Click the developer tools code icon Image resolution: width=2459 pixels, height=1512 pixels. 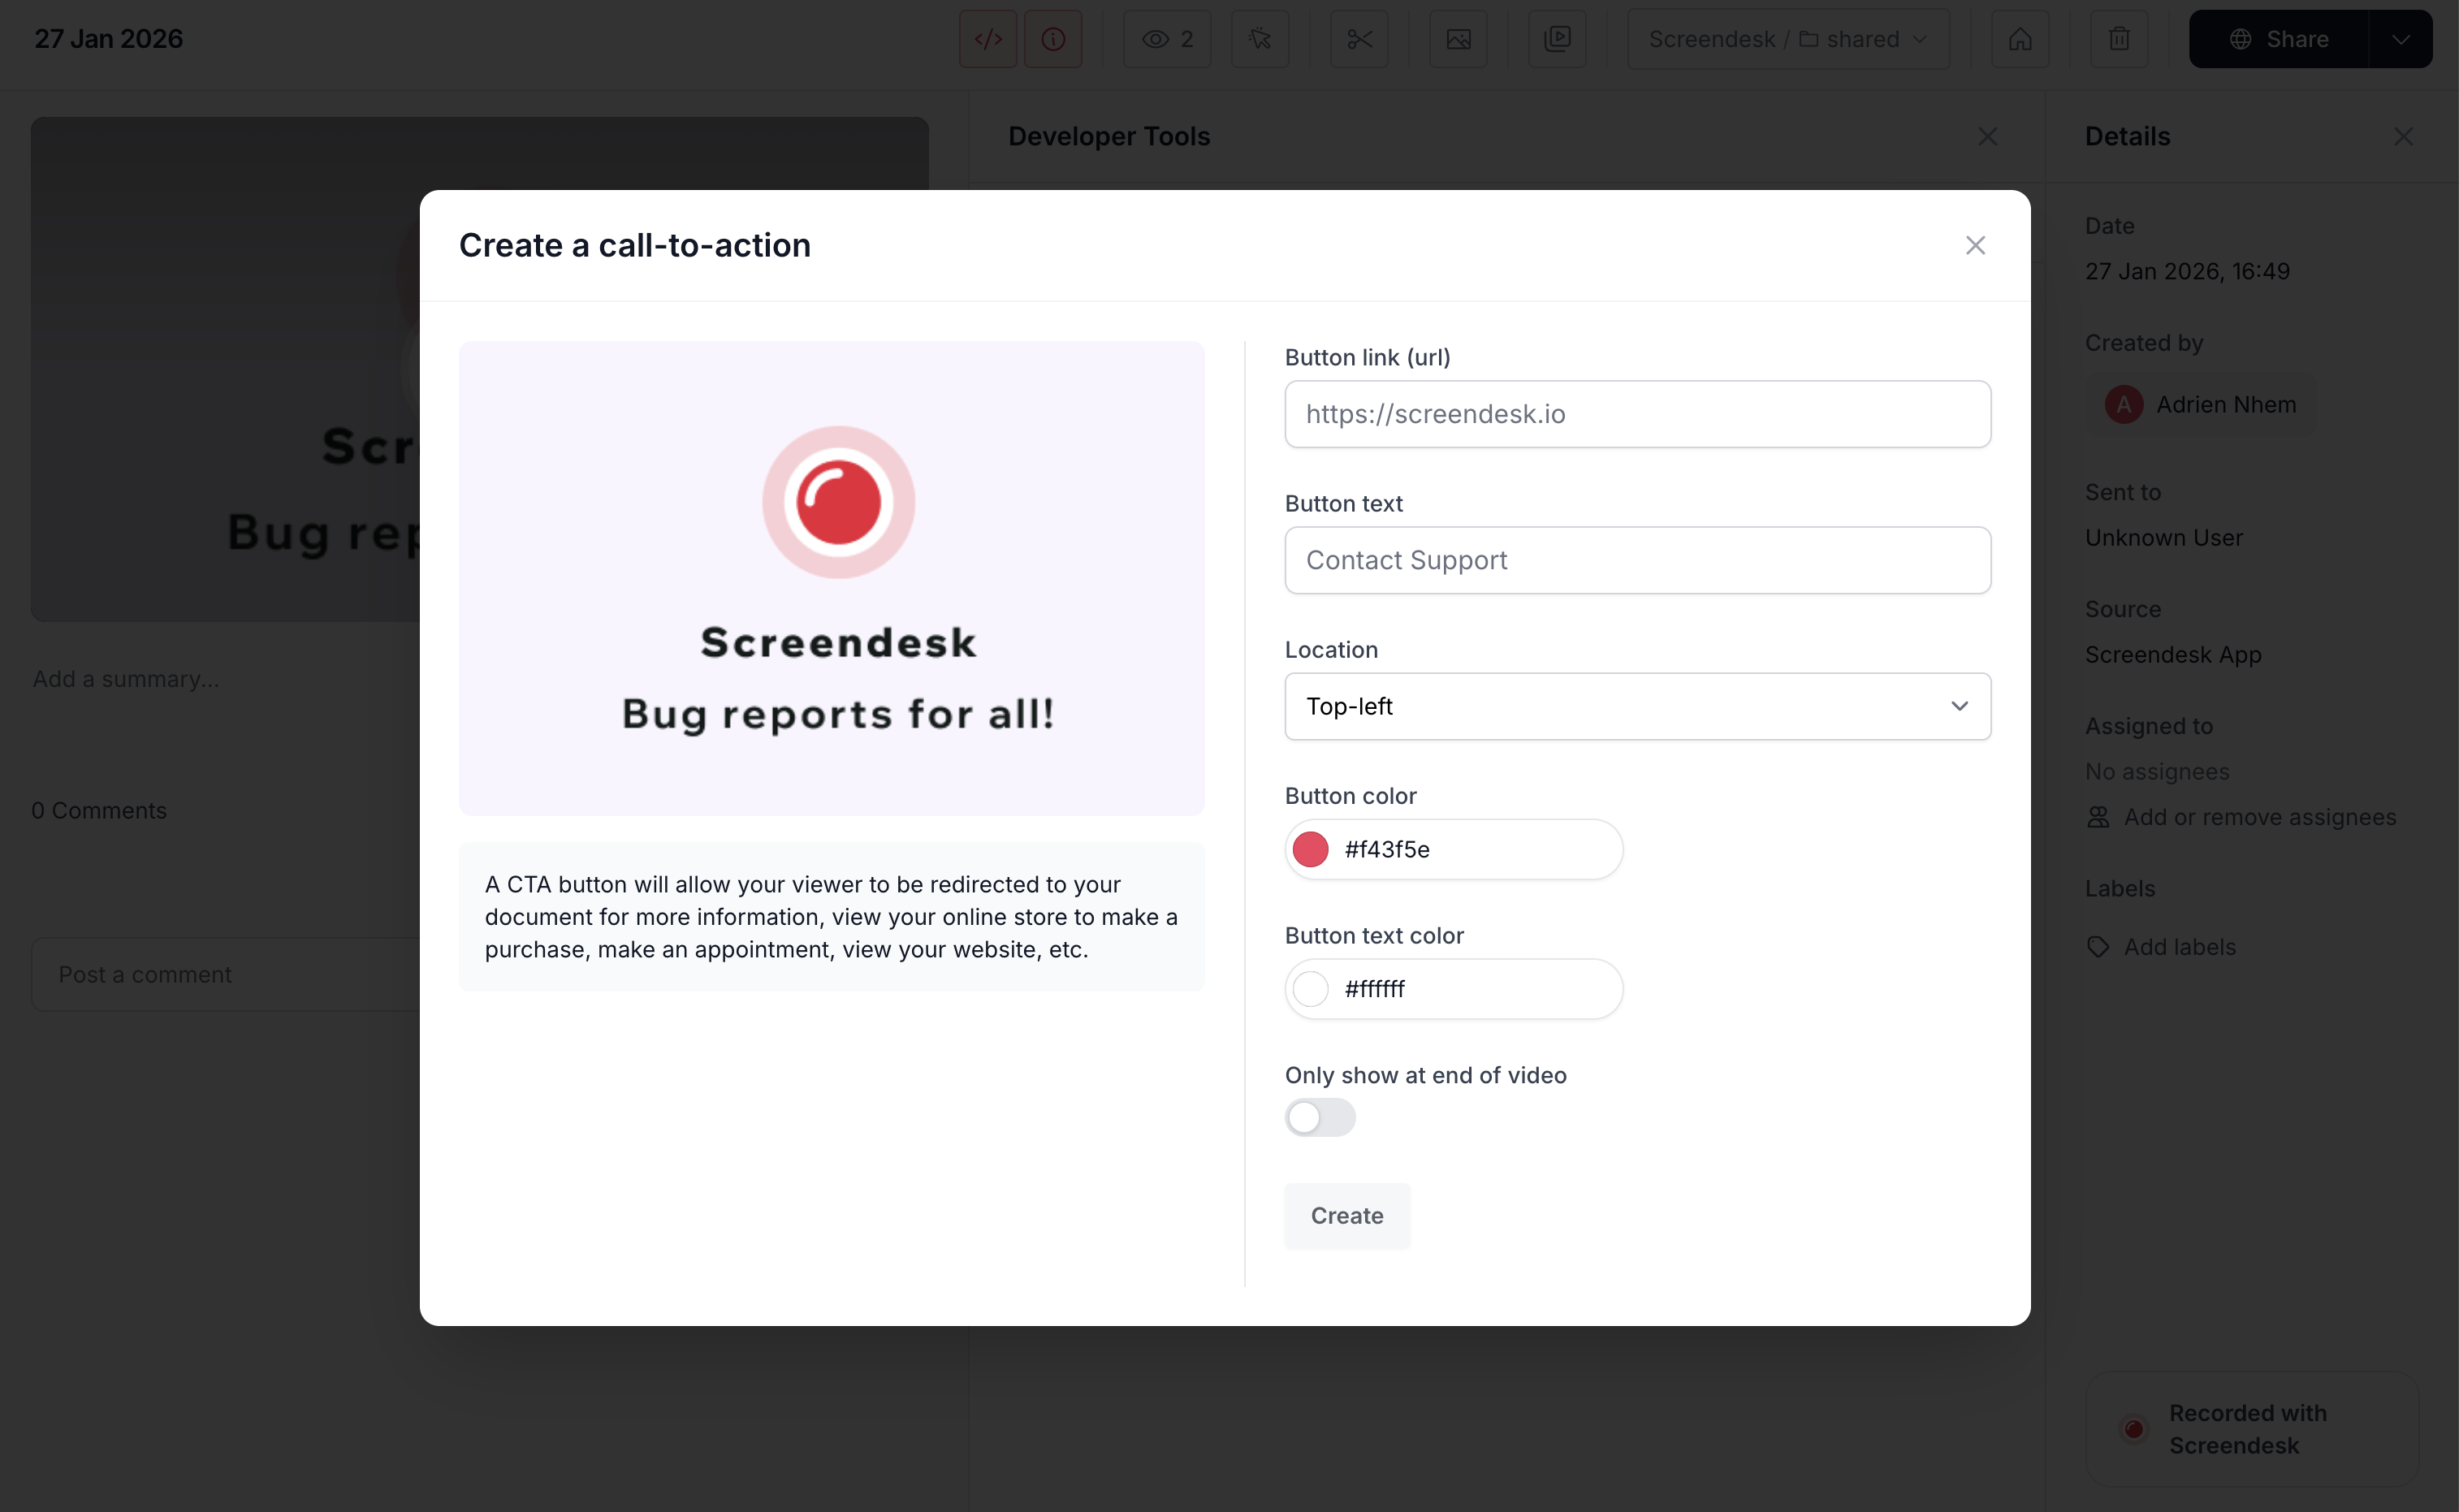988,39
